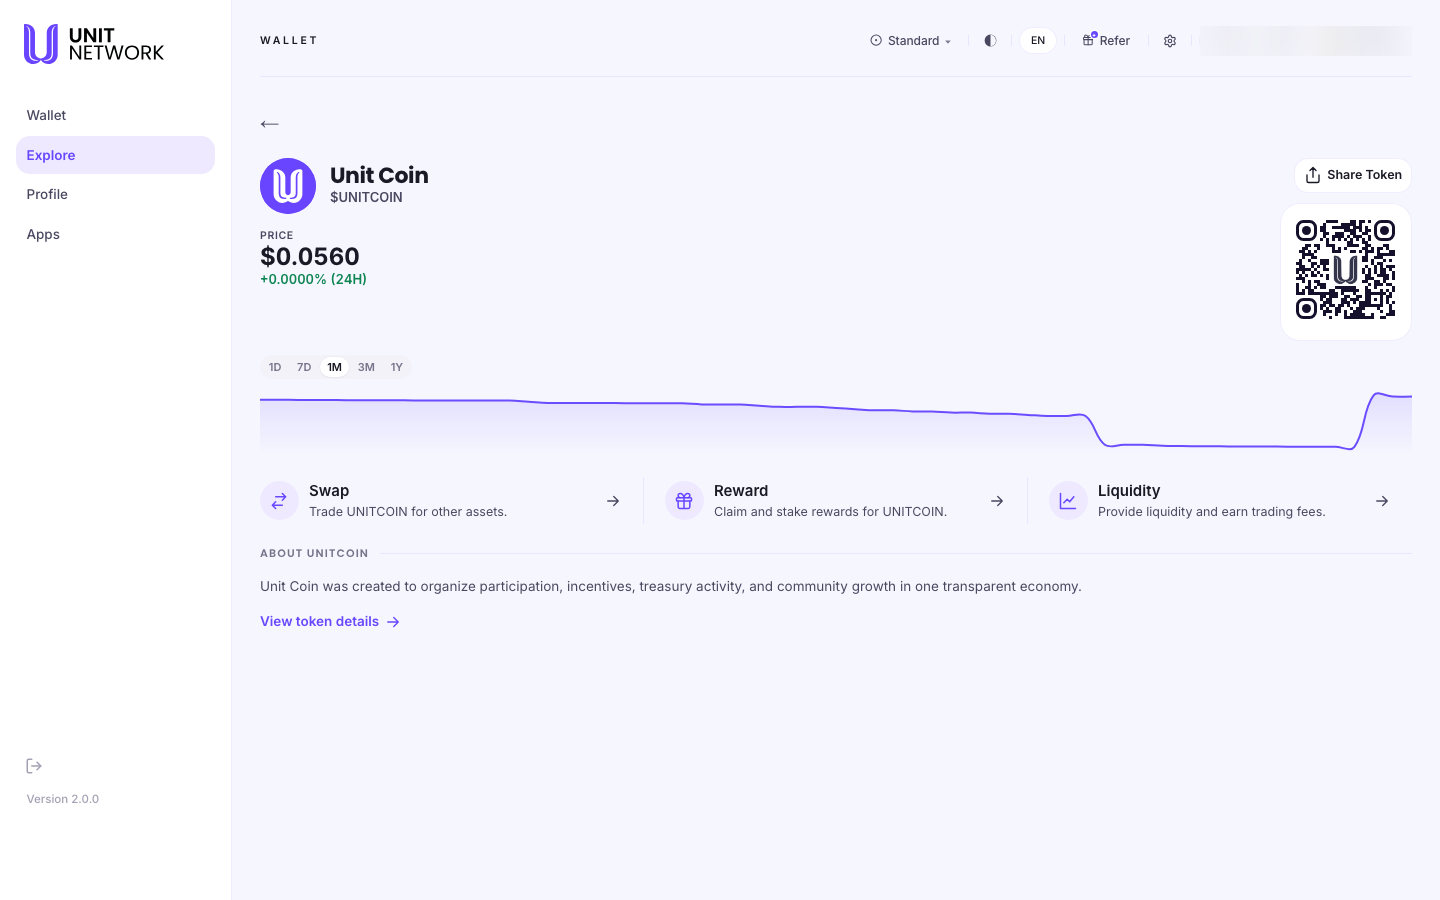Click the +0.0000% (24H) change text

tap(313, 279)
